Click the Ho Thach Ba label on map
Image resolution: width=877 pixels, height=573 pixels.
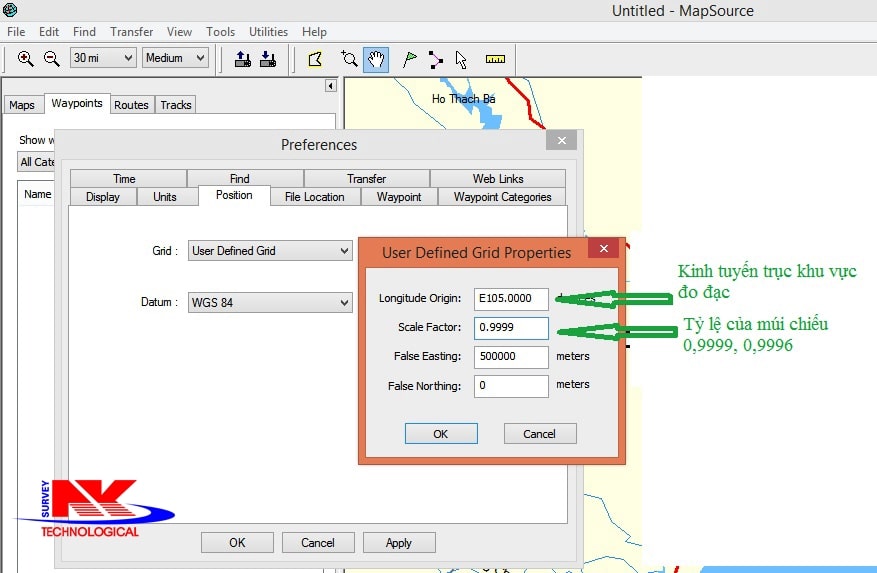(x=463, y=98)
